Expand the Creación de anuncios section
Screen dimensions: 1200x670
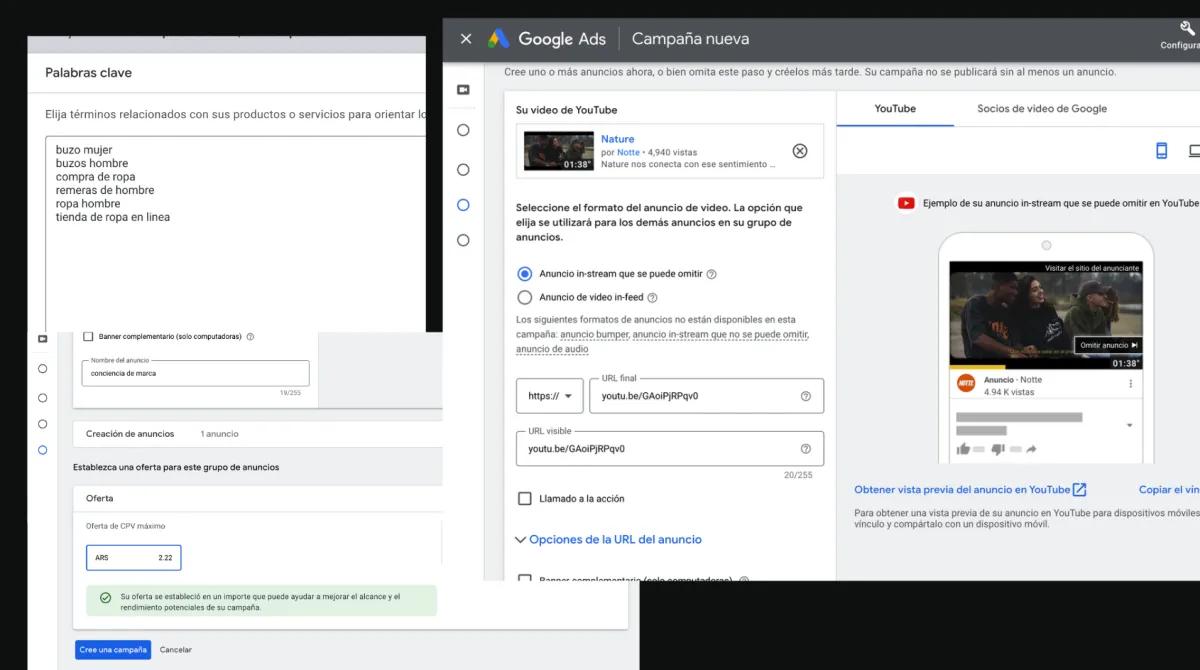258,434
